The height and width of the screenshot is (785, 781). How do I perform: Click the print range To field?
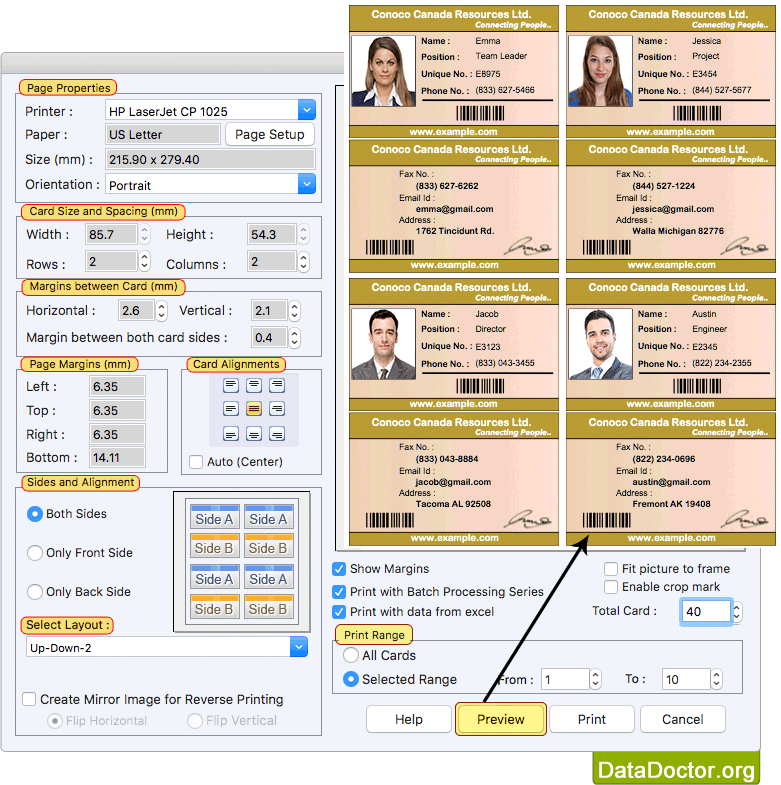pos(686,679)
